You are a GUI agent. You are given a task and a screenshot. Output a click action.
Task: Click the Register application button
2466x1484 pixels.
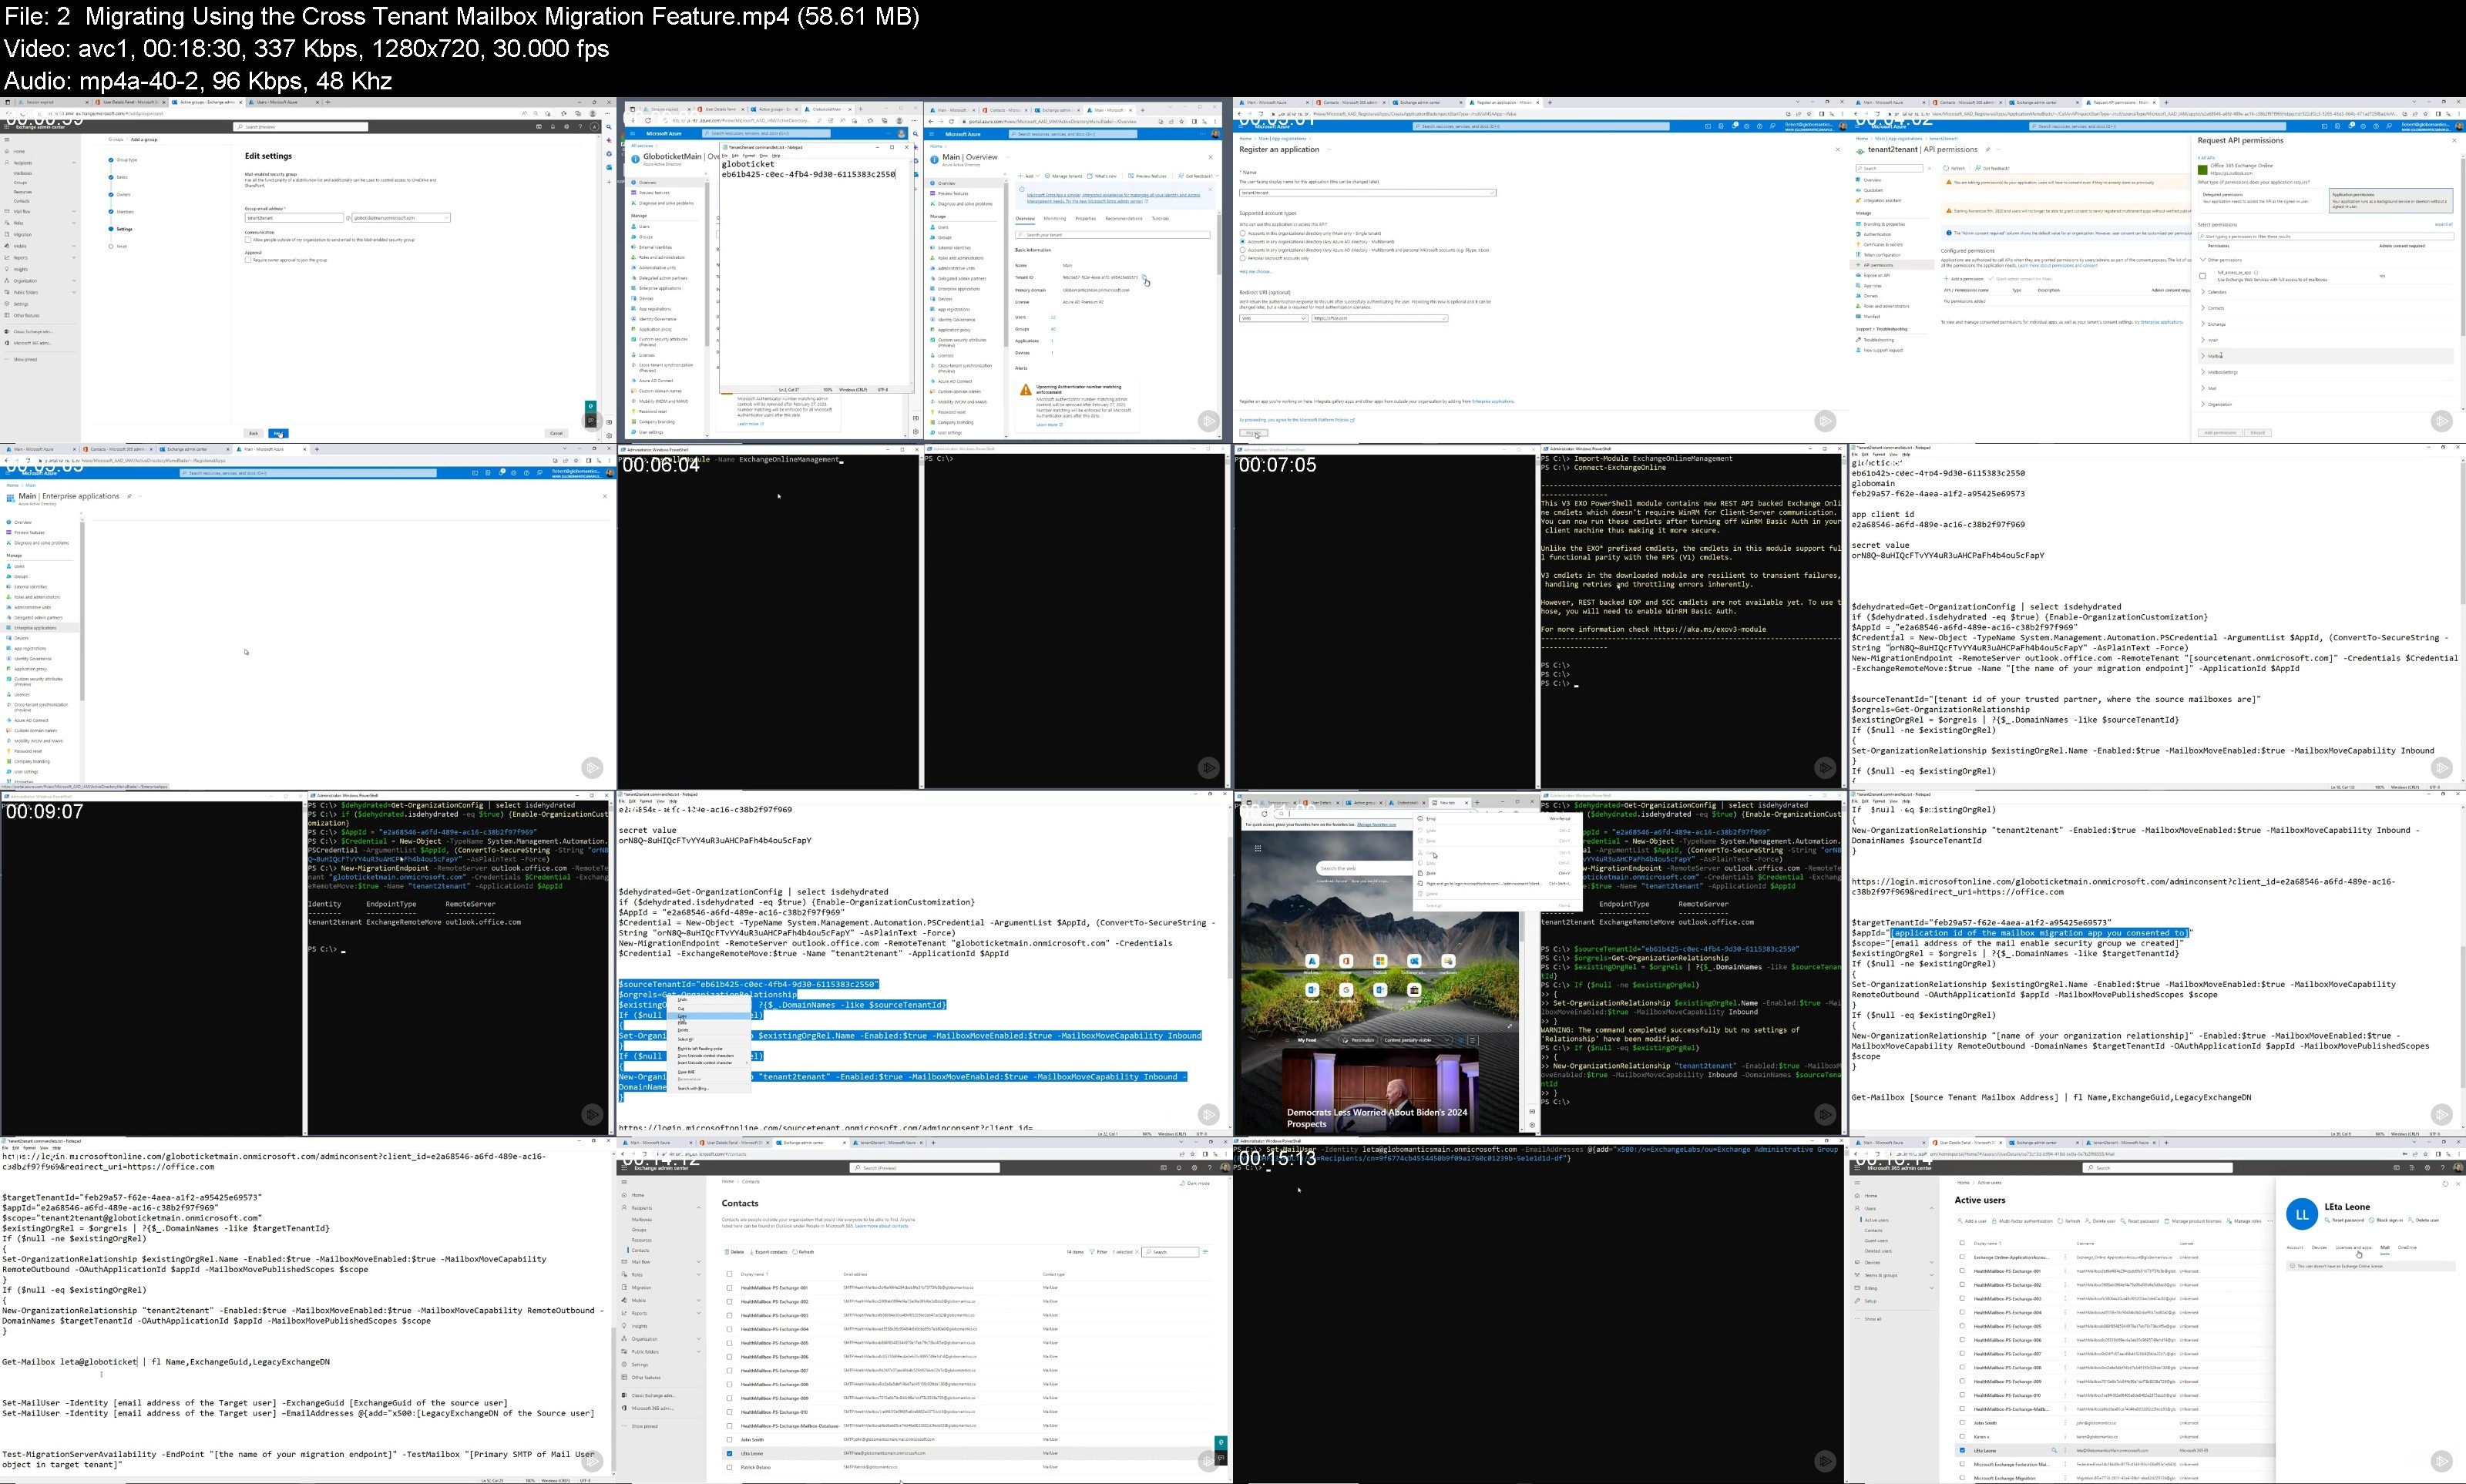[1254, 433]
